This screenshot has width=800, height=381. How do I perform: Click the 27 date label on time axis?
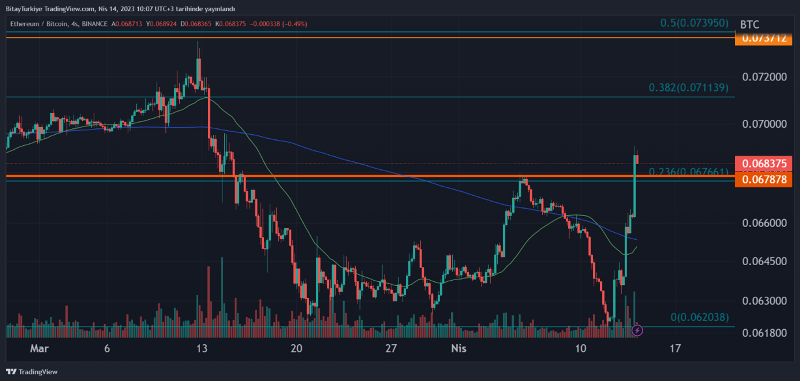click(x=391, y=349)
